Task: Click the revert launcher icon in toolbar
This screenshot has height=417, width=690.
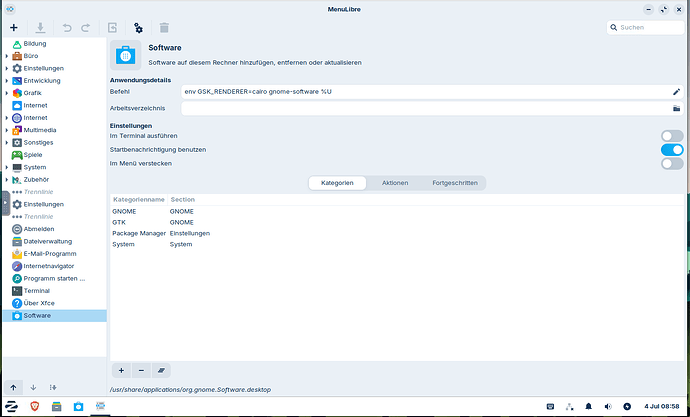Action: 112,28
